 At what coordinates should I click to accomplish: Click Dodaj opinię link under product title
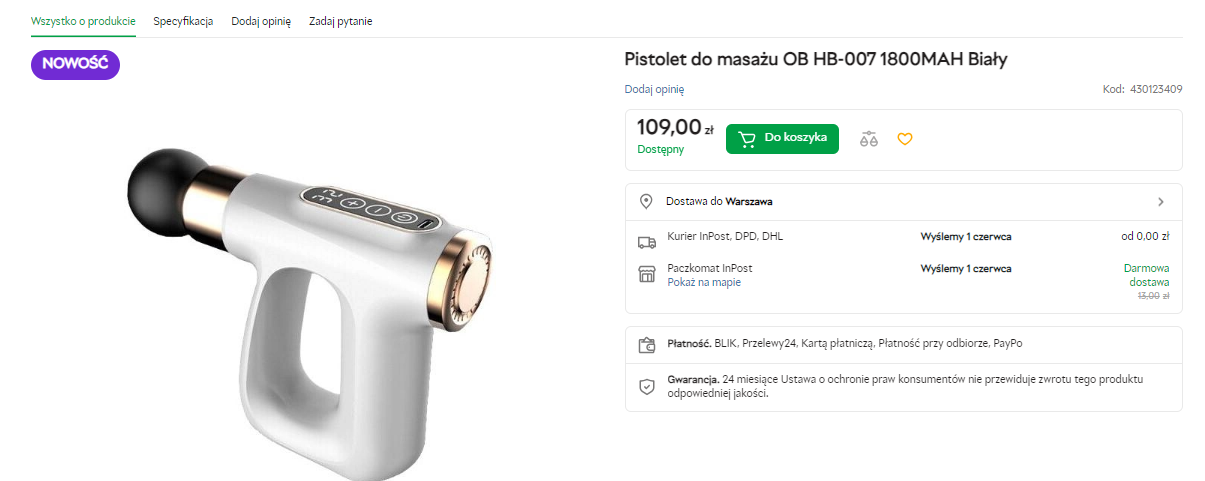654,89
